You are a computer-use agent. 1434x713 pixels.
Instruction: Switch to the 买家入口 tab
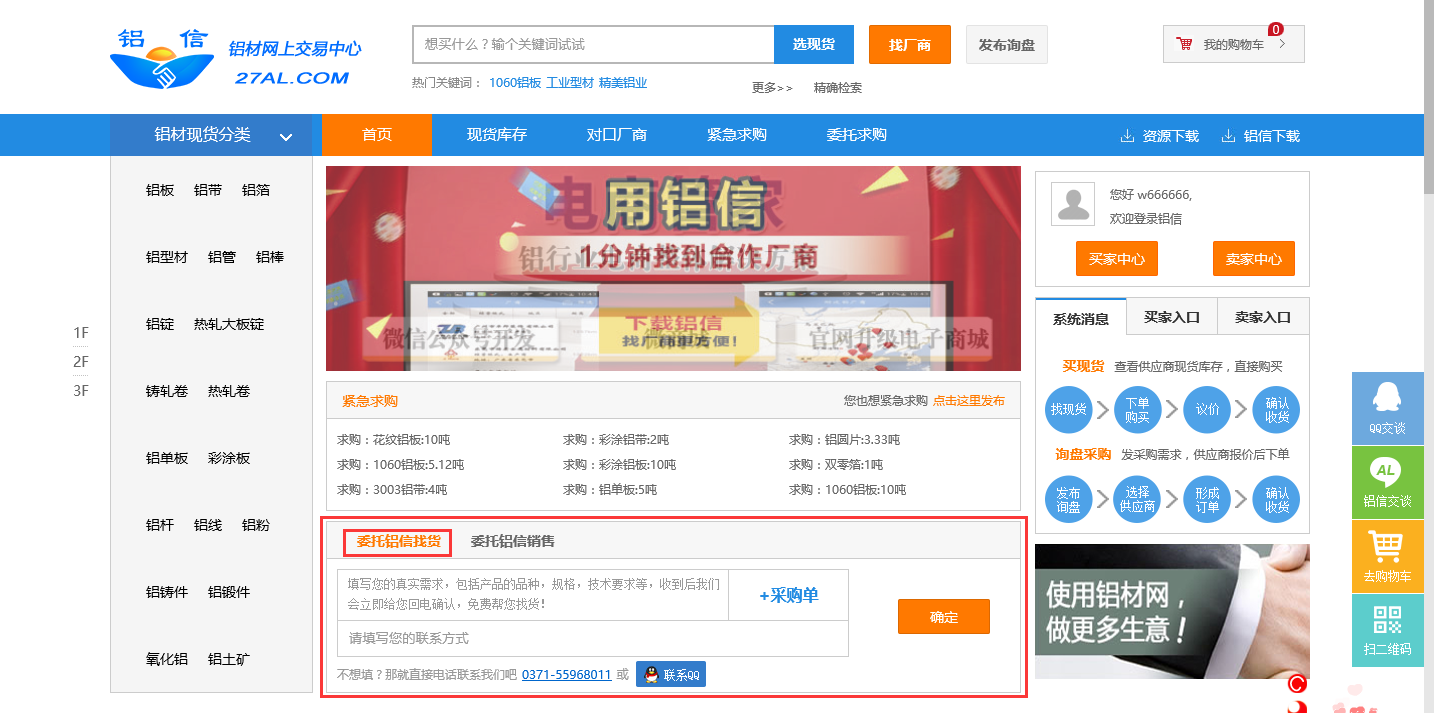pyautogui.click(x=1172, y=317)
